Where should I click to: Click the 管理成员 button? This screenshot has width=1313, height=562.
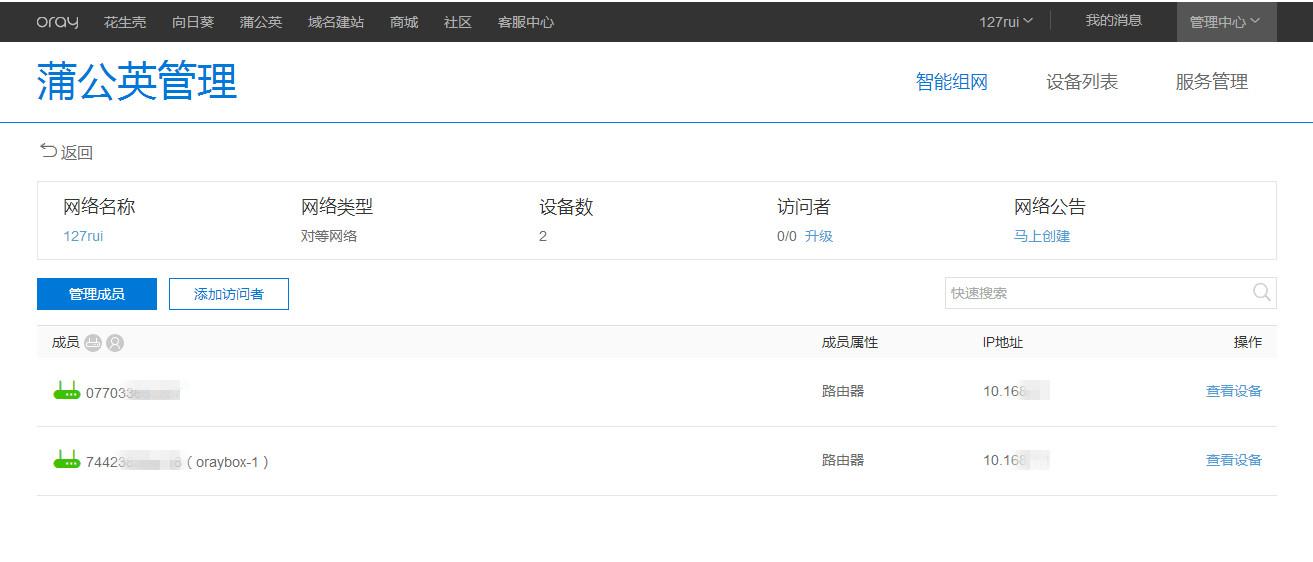point(97,294)
